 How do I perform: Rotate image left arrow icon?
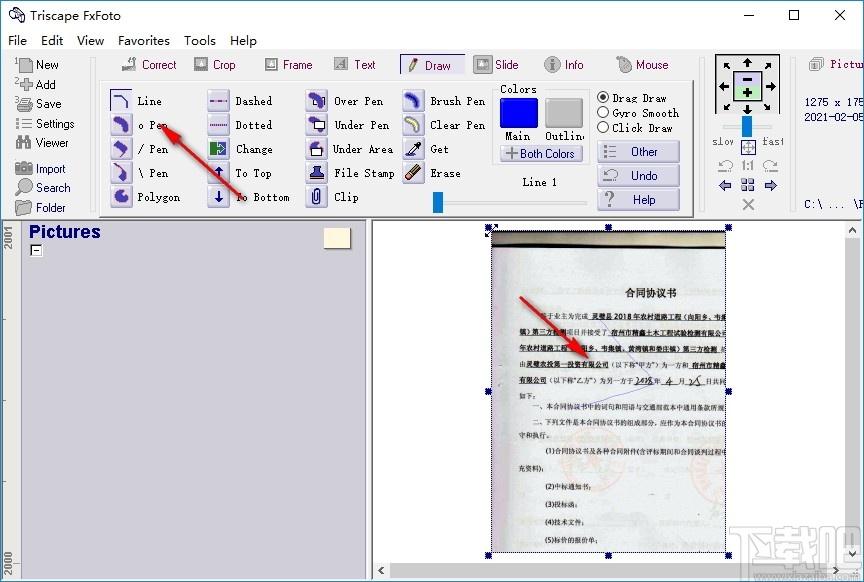pyautogui.click(x=726, y=165)
